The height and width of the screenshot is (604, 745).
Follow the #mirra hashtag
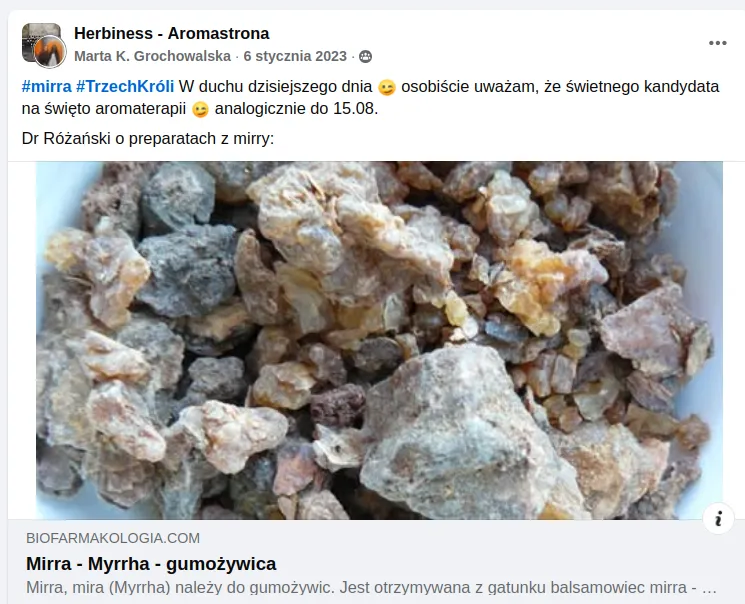click(47, 87)
